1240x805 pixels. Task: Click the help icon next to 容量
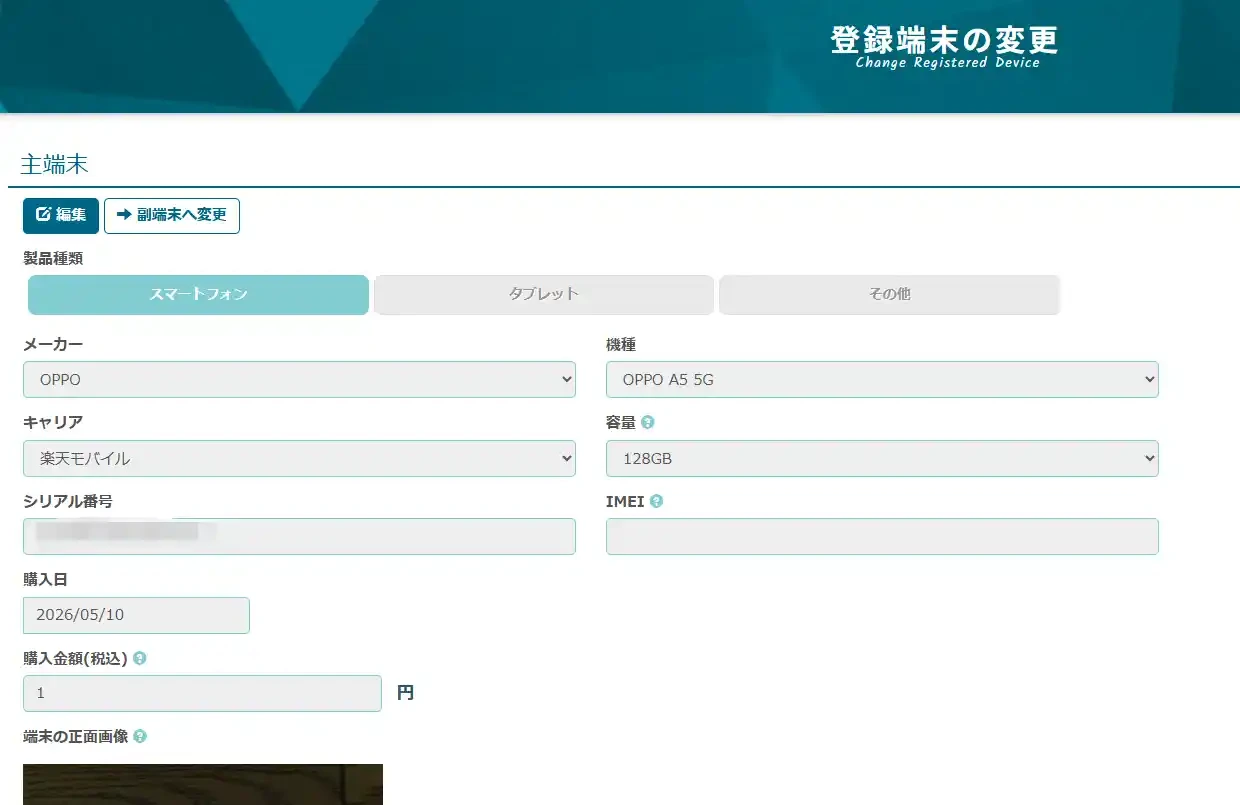648,422
